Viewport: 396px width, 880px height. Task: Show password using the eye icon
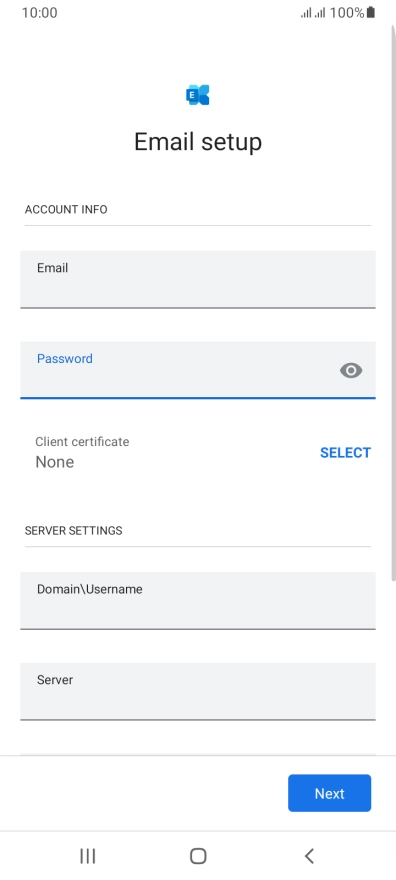coord(351,370)
